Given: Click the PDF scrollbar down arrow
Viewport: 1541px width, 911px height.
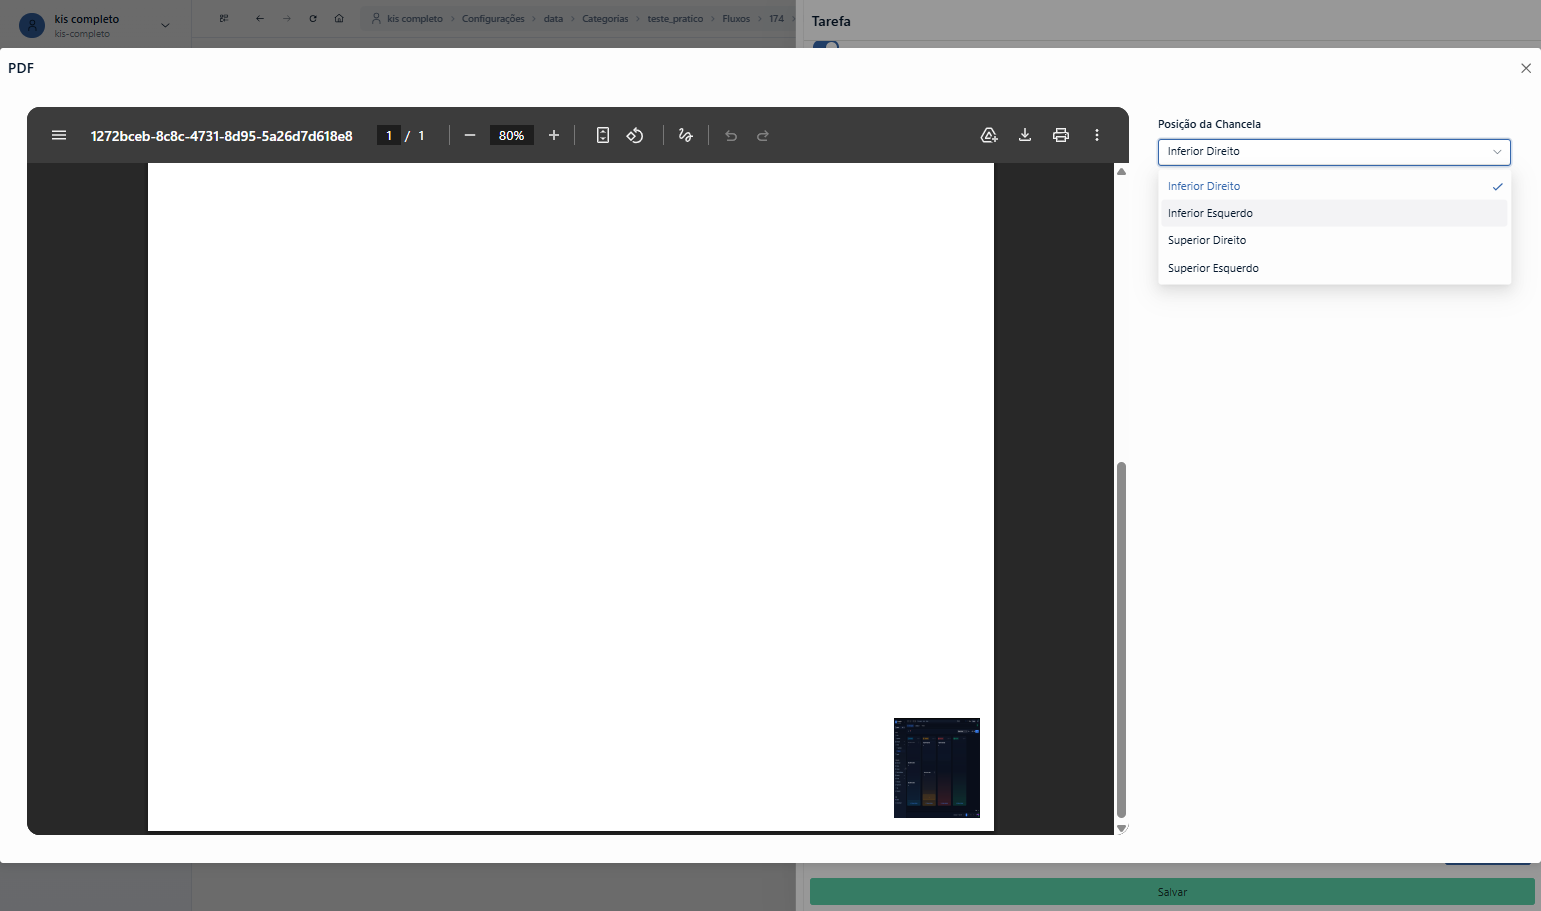Looking at the screenshot, I should pyautogui.click(x=1121, y=828).
